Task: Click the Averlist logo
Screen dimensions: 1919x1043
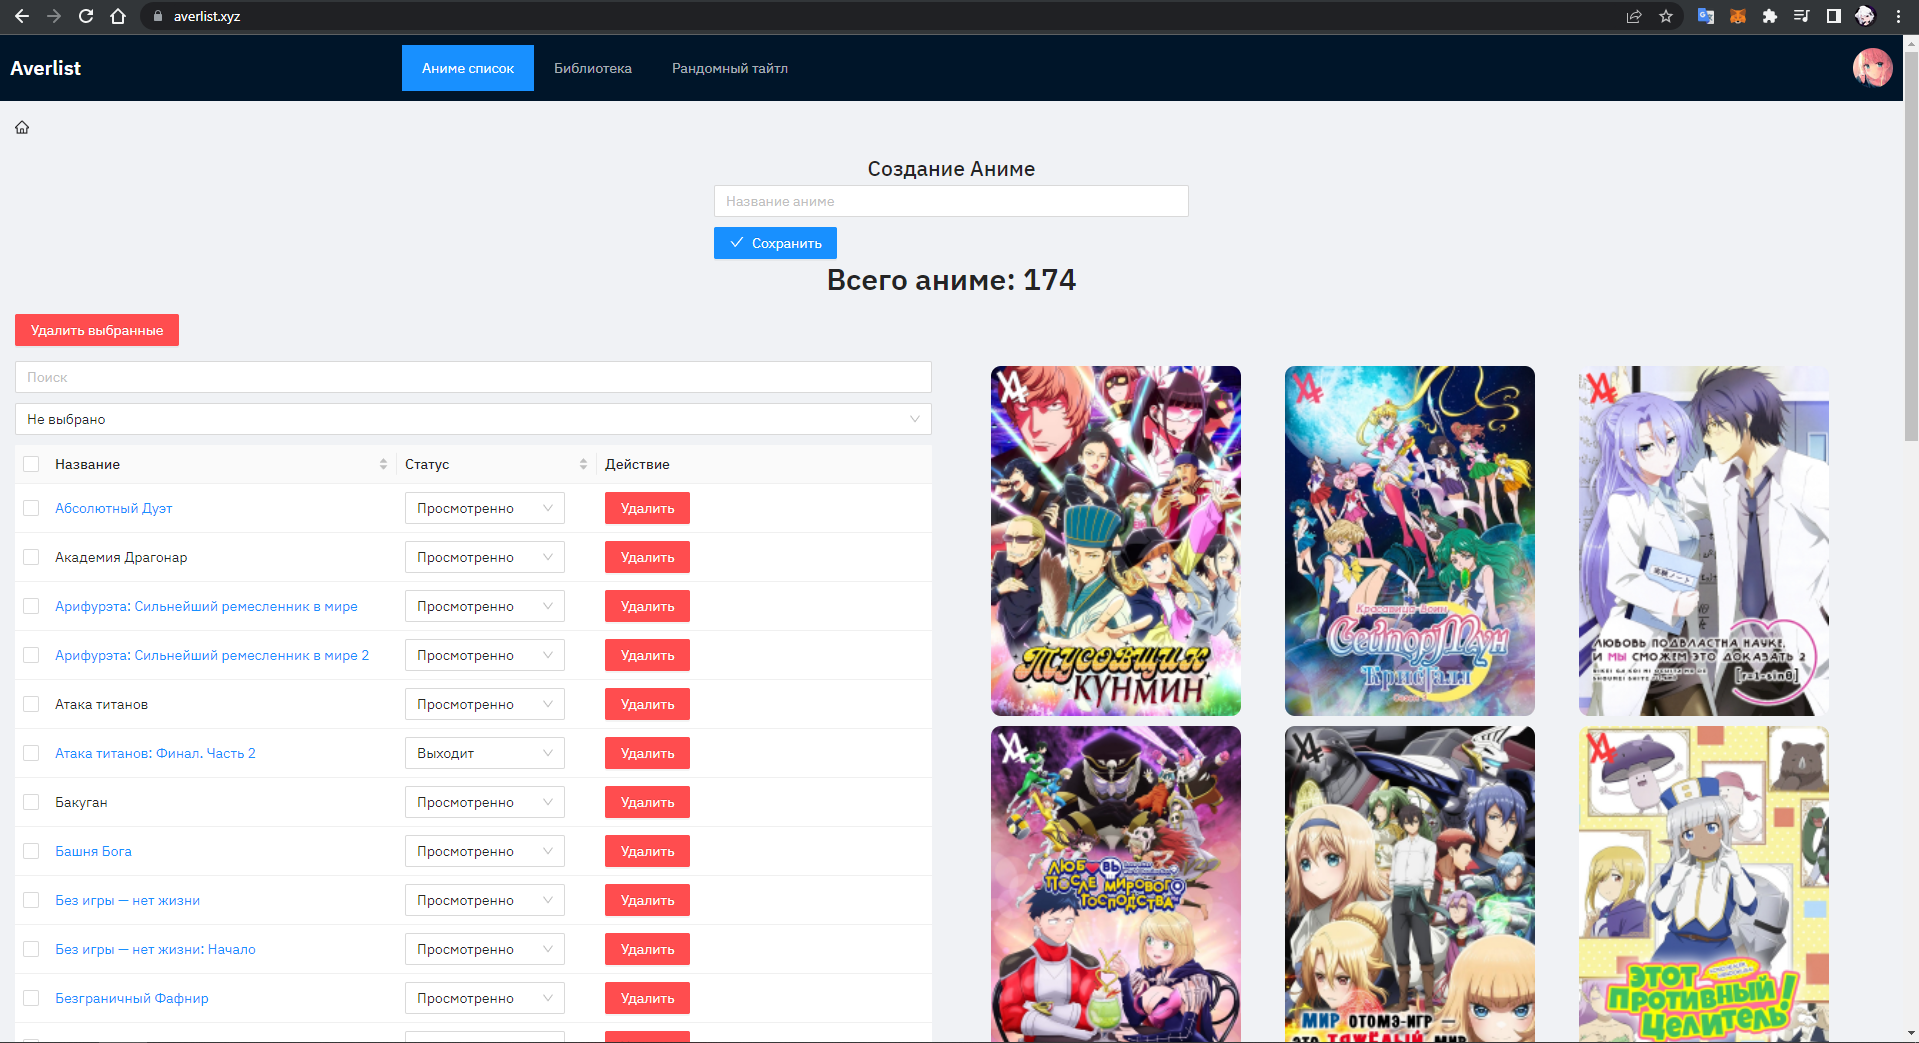Action: coord(46,68)
